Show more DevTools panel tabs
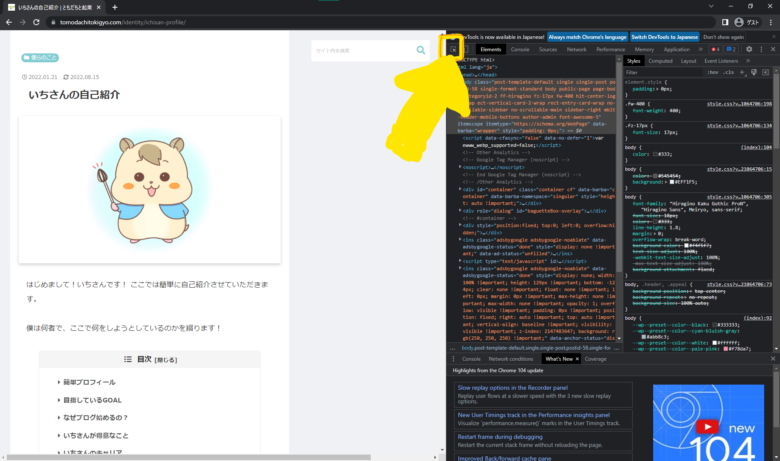The image size is (780, 461). point(701,49)
